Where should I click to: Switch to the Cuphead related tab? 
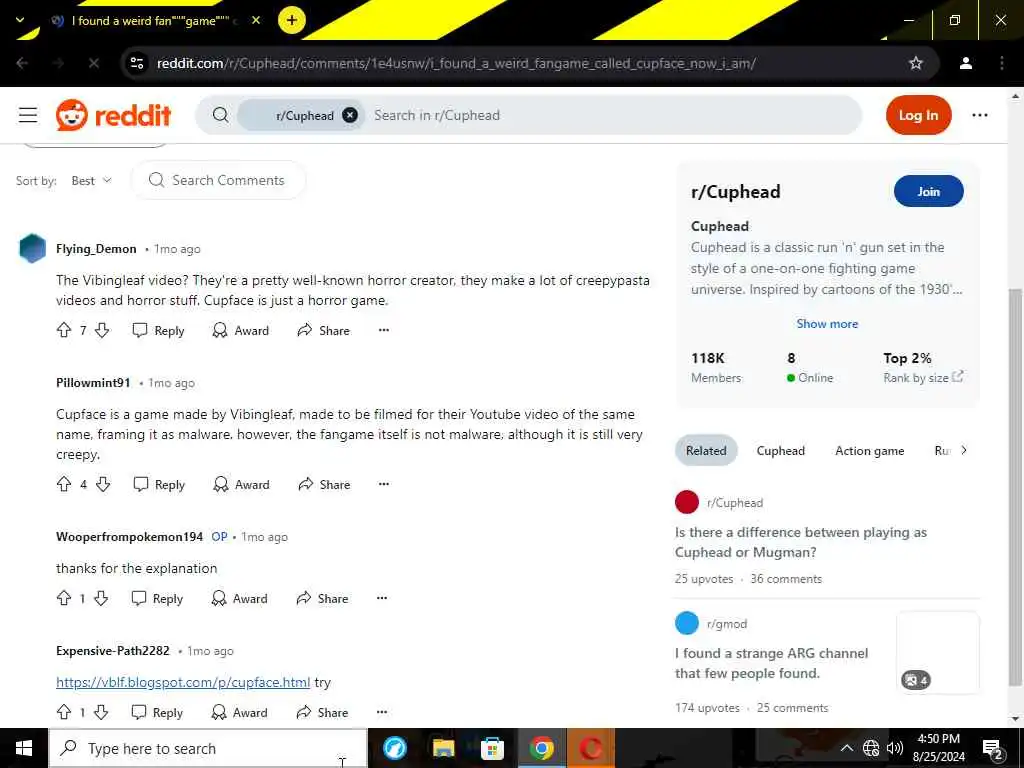780,451
